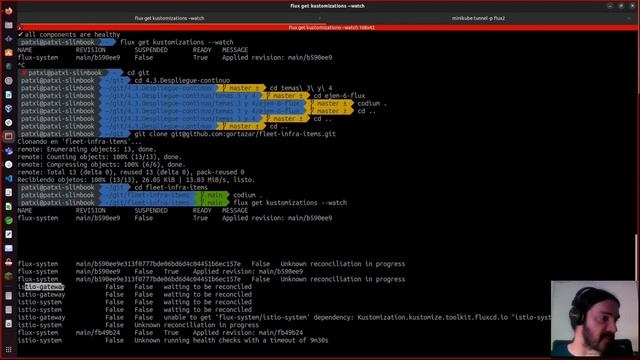This screenshot has height=360, width=640.
Task: Click 'Recibiendo objetos: 100% (13/13)' line
Action: click(x=136, y=180)
